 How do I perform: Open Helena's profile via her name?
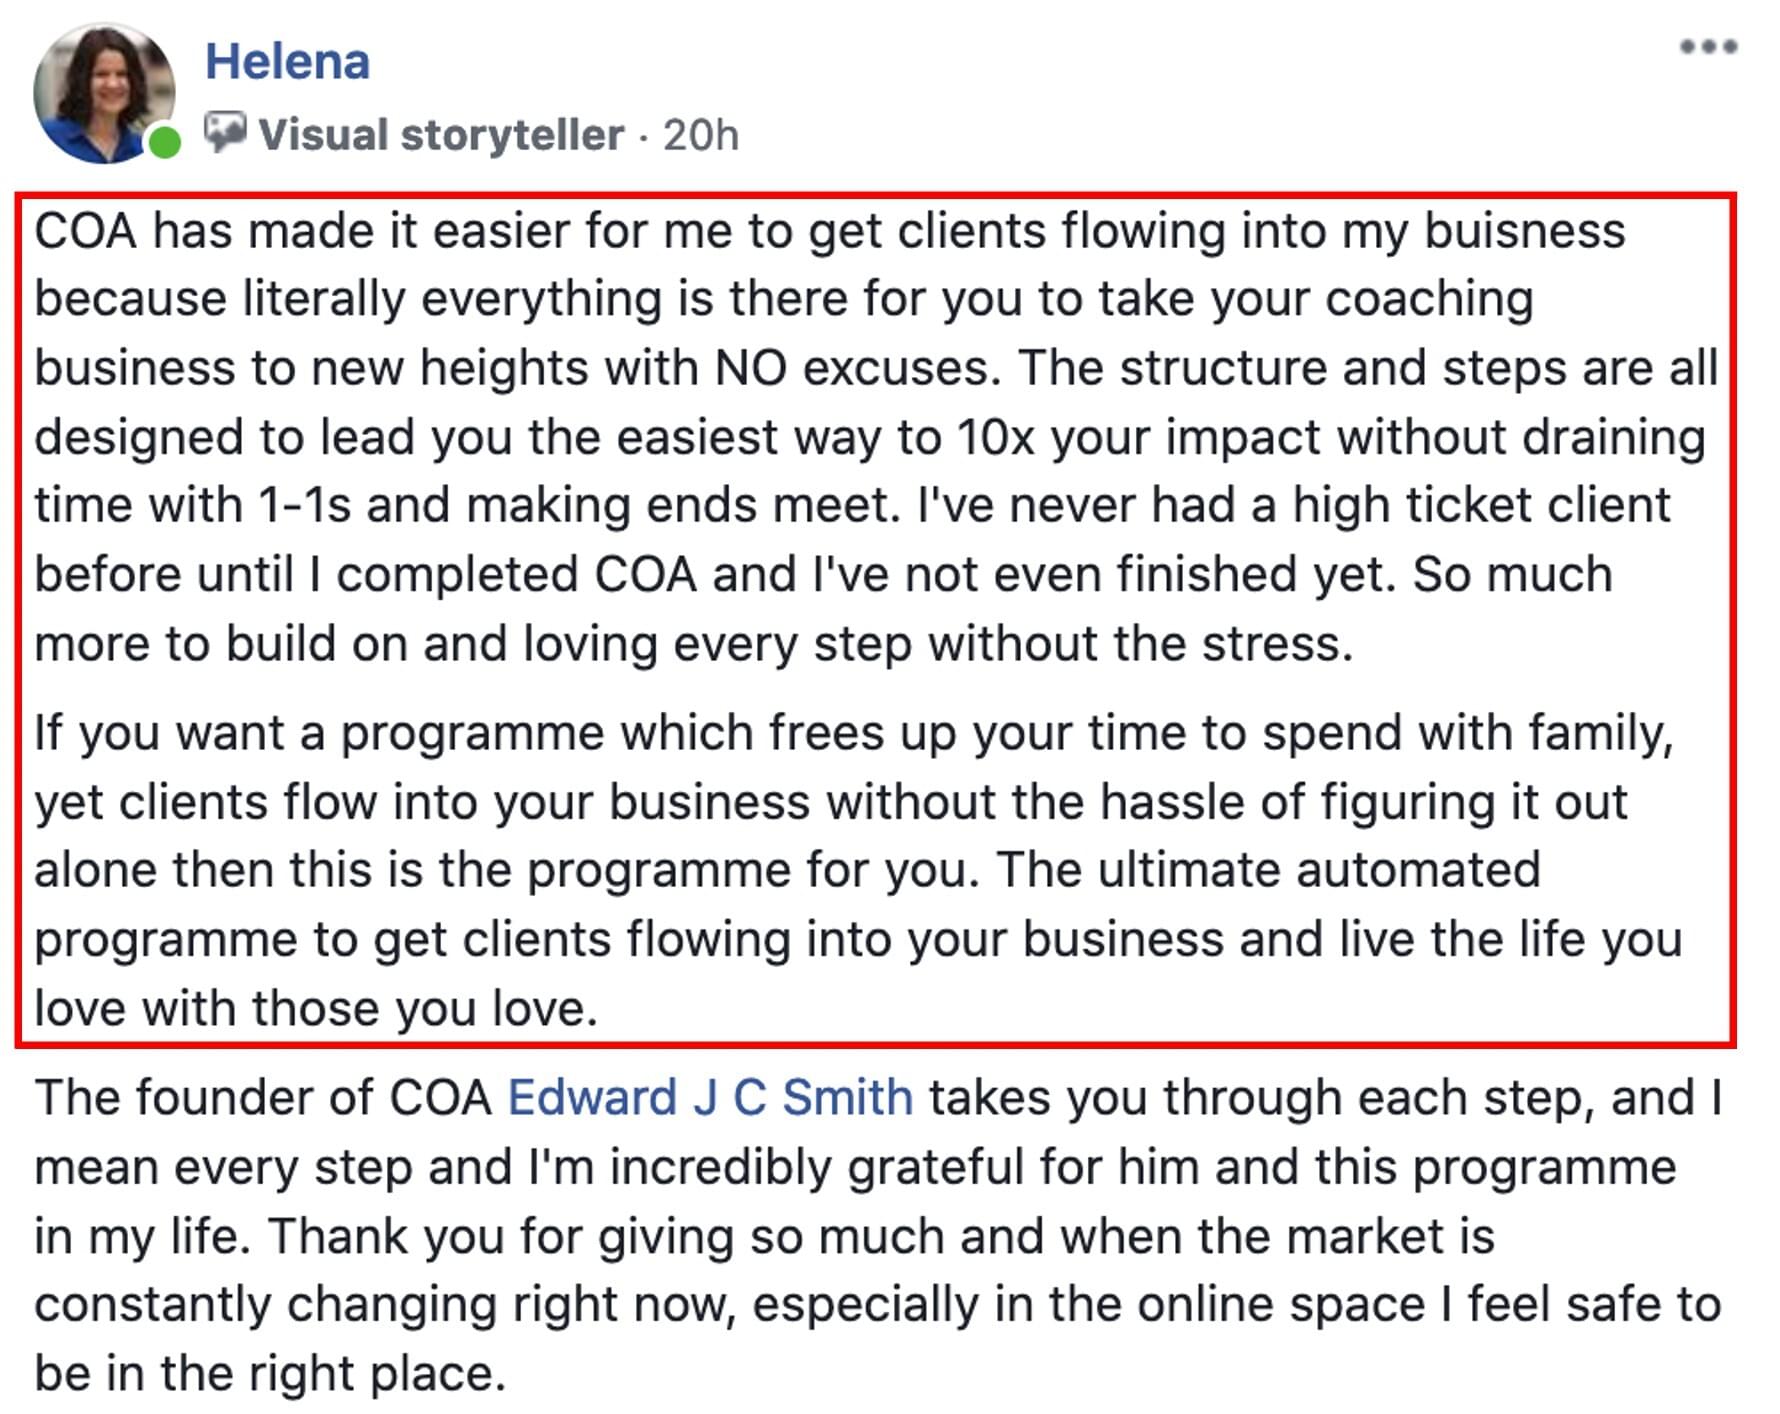[x=288, y=61]
